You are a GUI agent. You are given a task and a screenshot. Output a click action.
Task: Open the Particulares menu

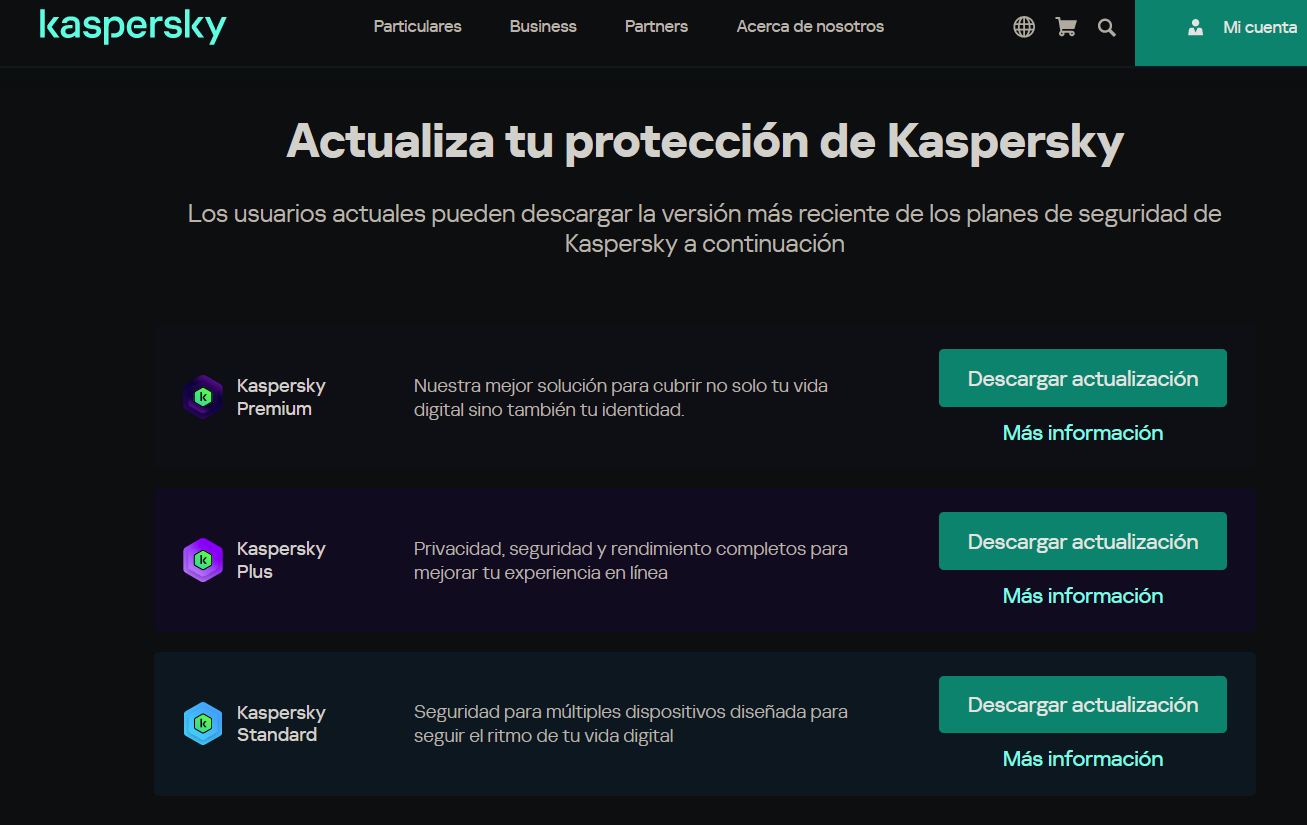418,27
